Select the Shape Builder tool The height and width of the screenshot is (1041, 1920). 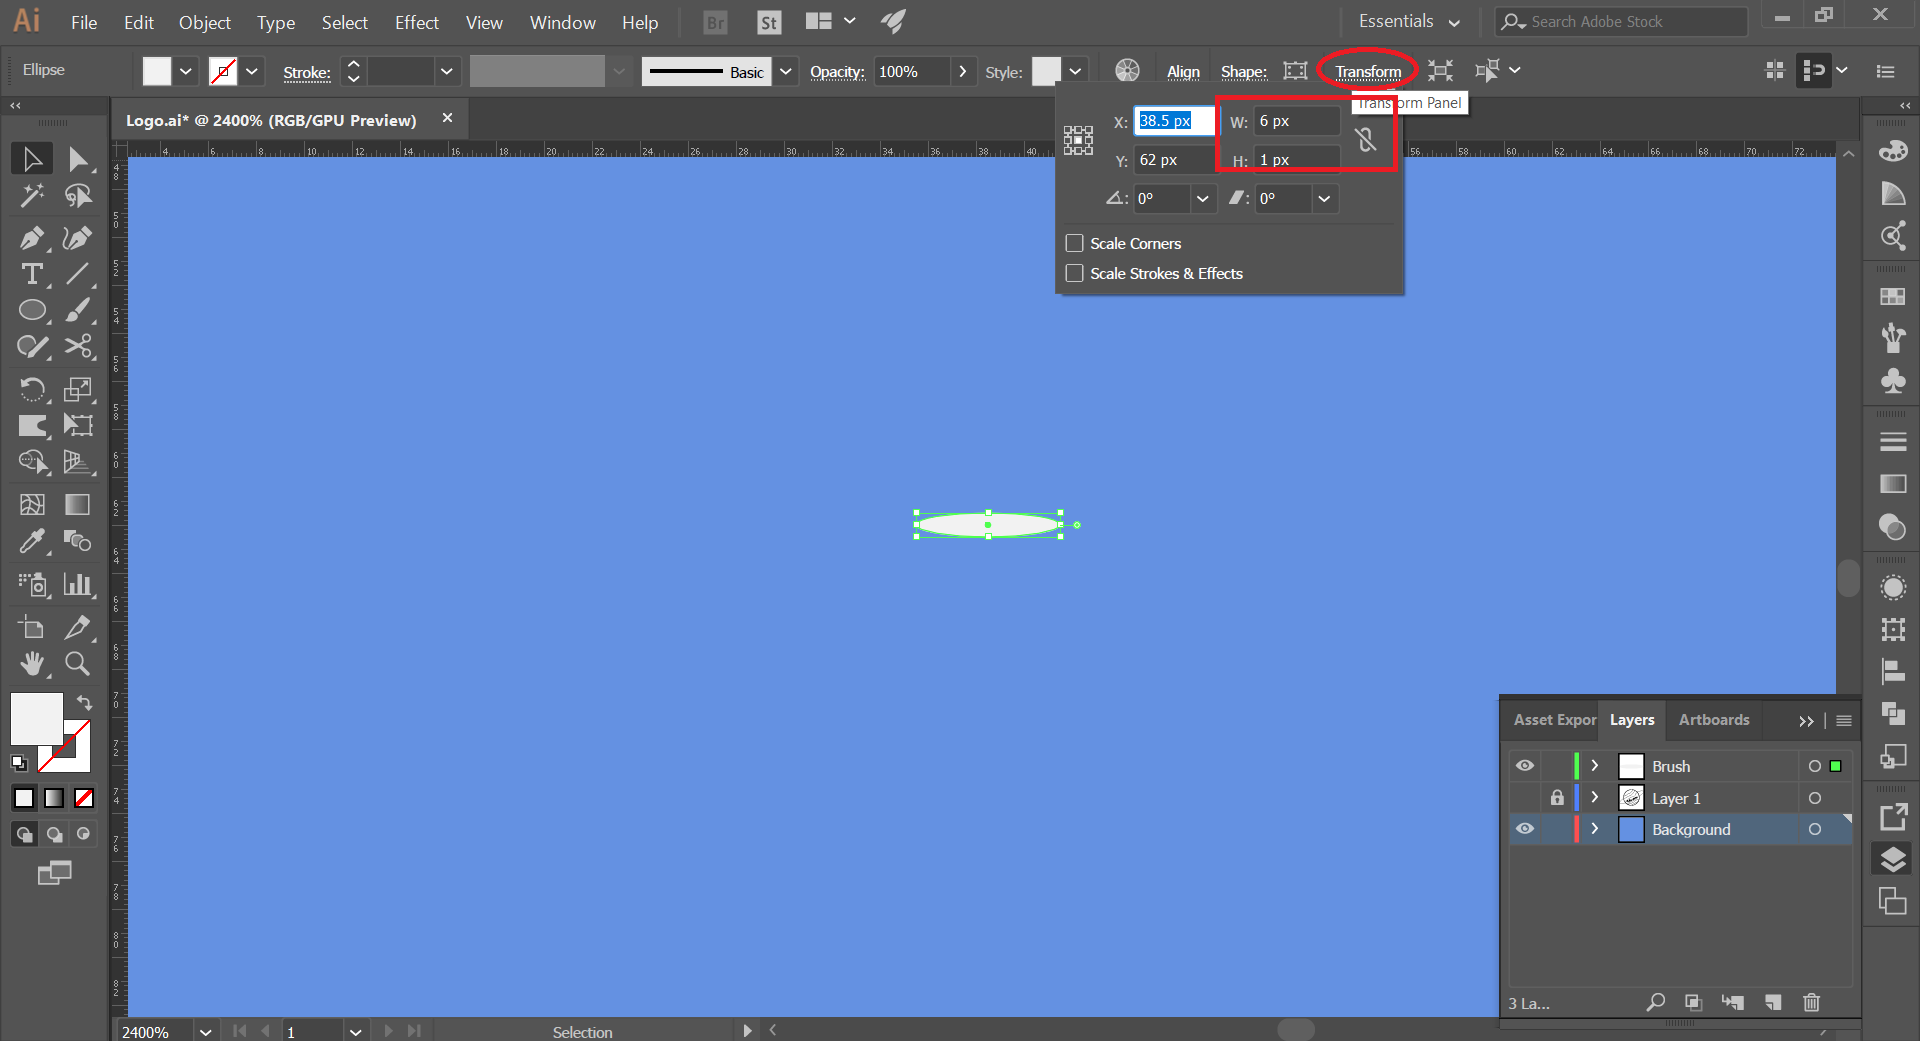[x=32, y=462]
